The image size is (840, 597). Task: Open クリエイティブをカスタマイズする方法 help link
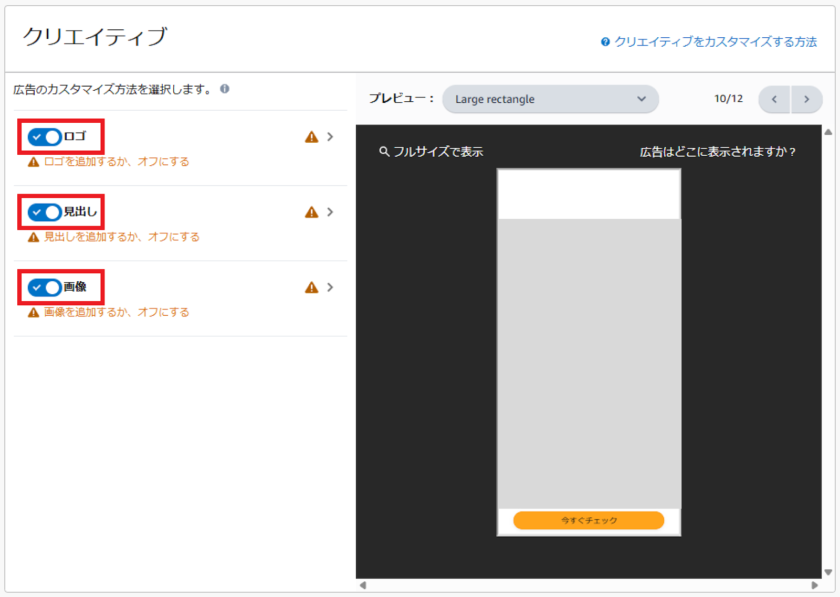[715, 42]
